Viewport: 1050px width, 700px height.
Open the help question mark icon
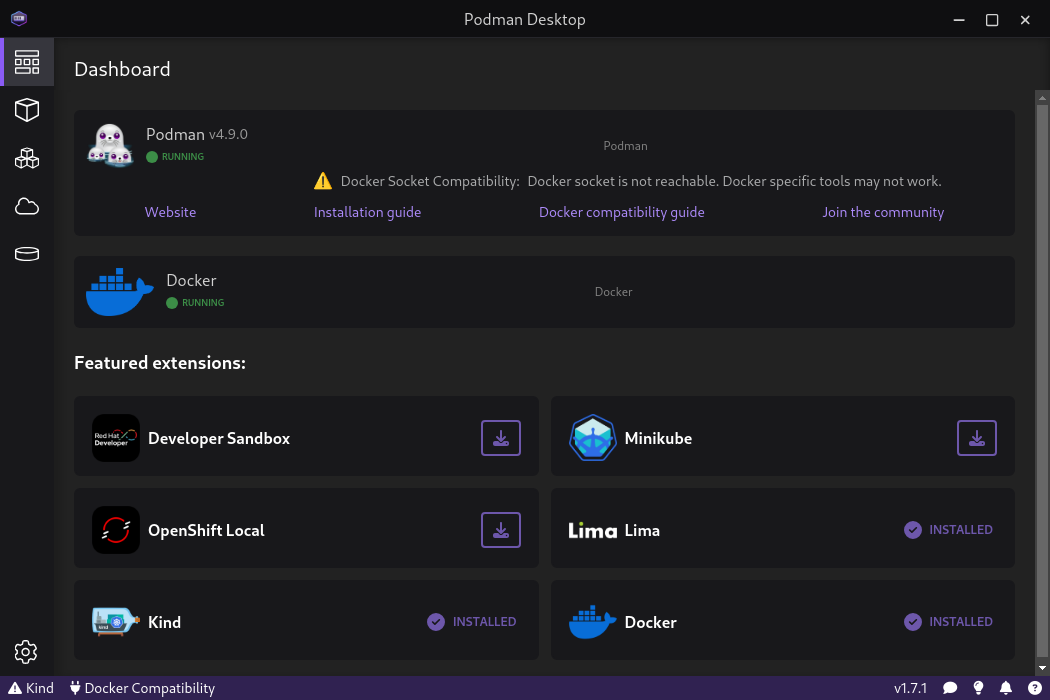click(x=1032, y=688)
